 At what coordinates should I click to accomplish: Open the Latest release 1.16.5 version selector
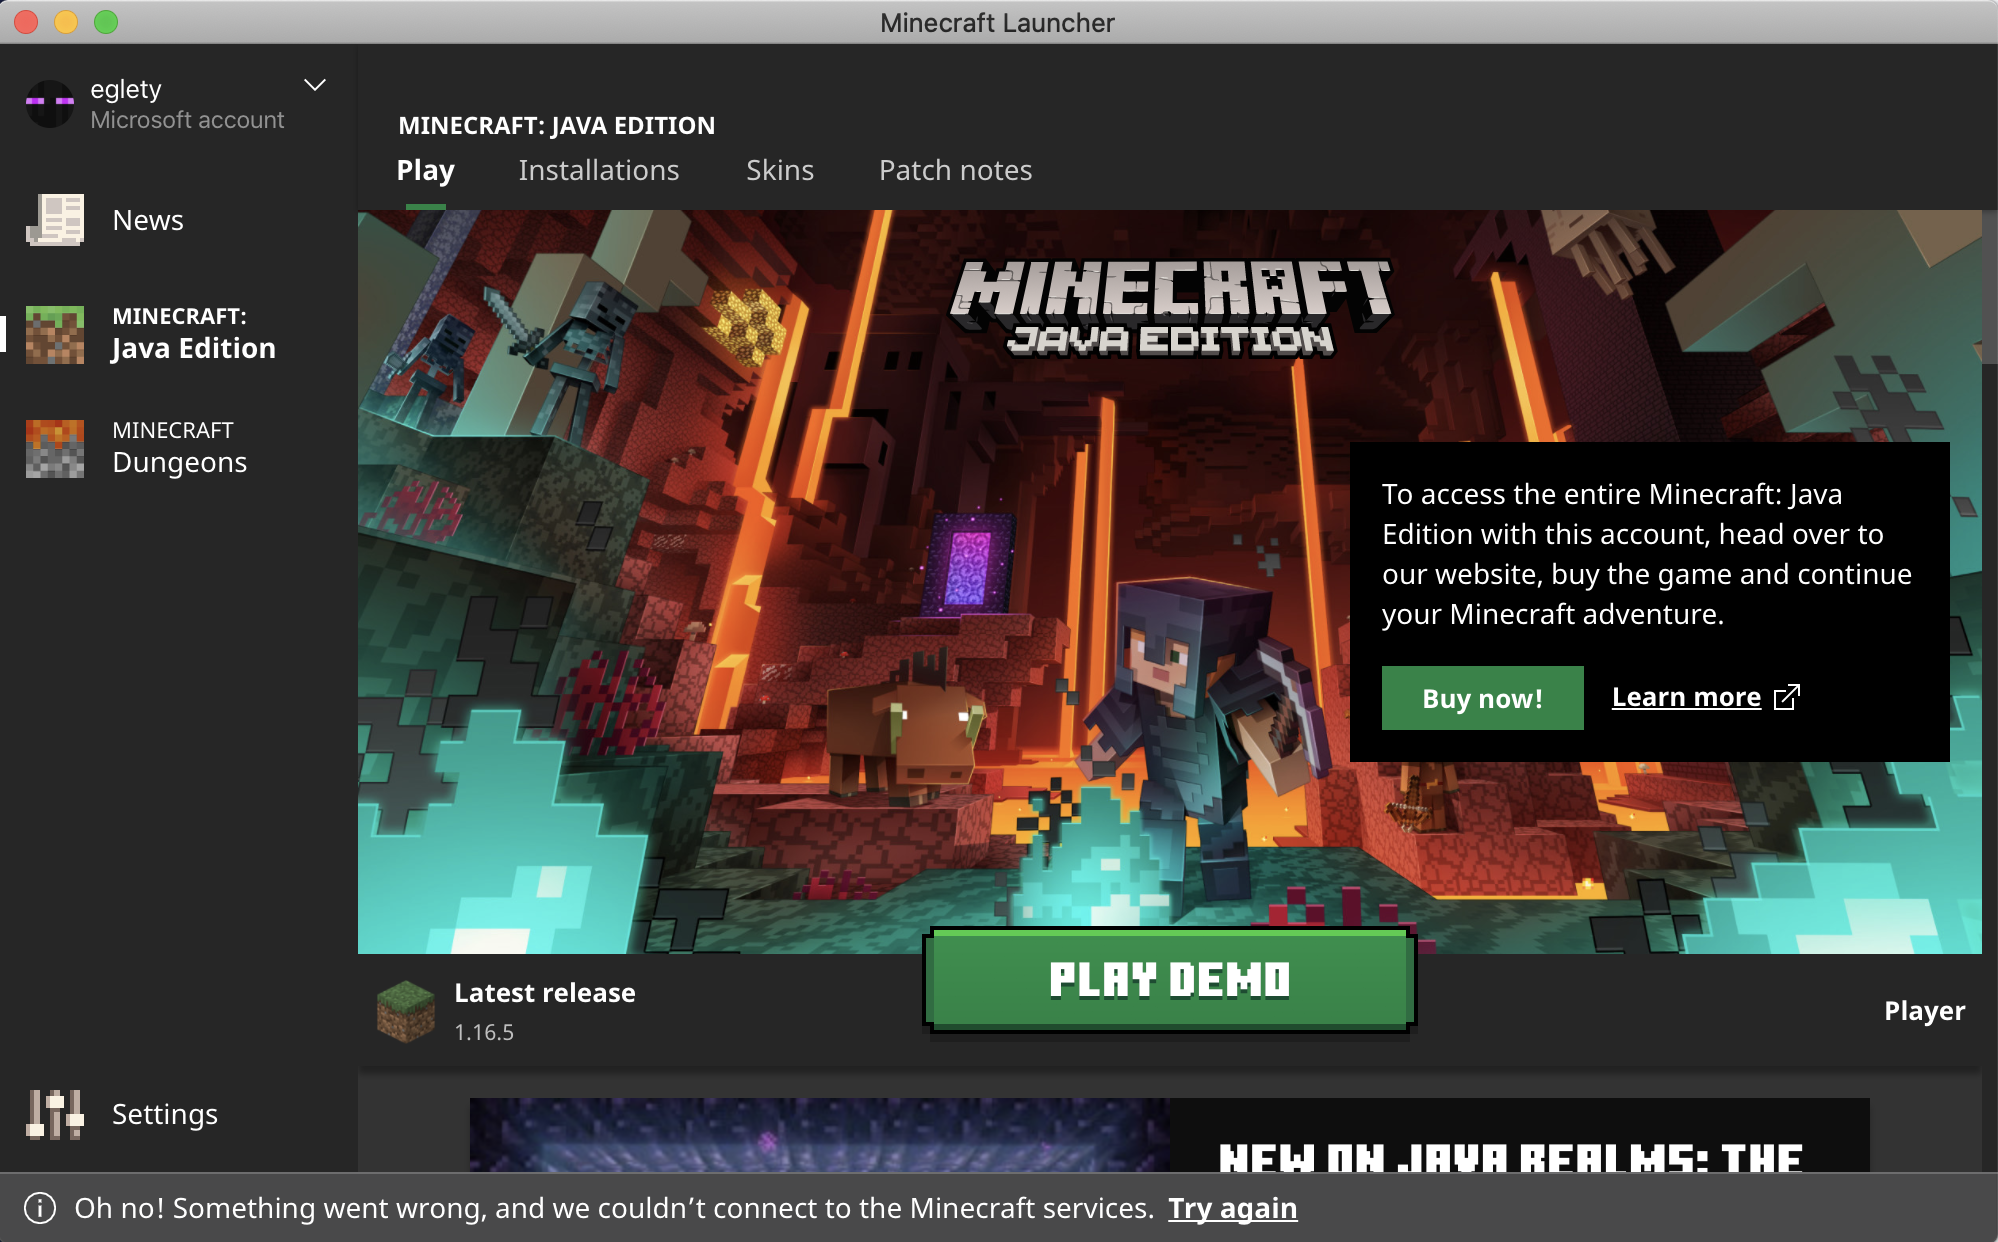pyautogui.click(x=545, y=1011)
